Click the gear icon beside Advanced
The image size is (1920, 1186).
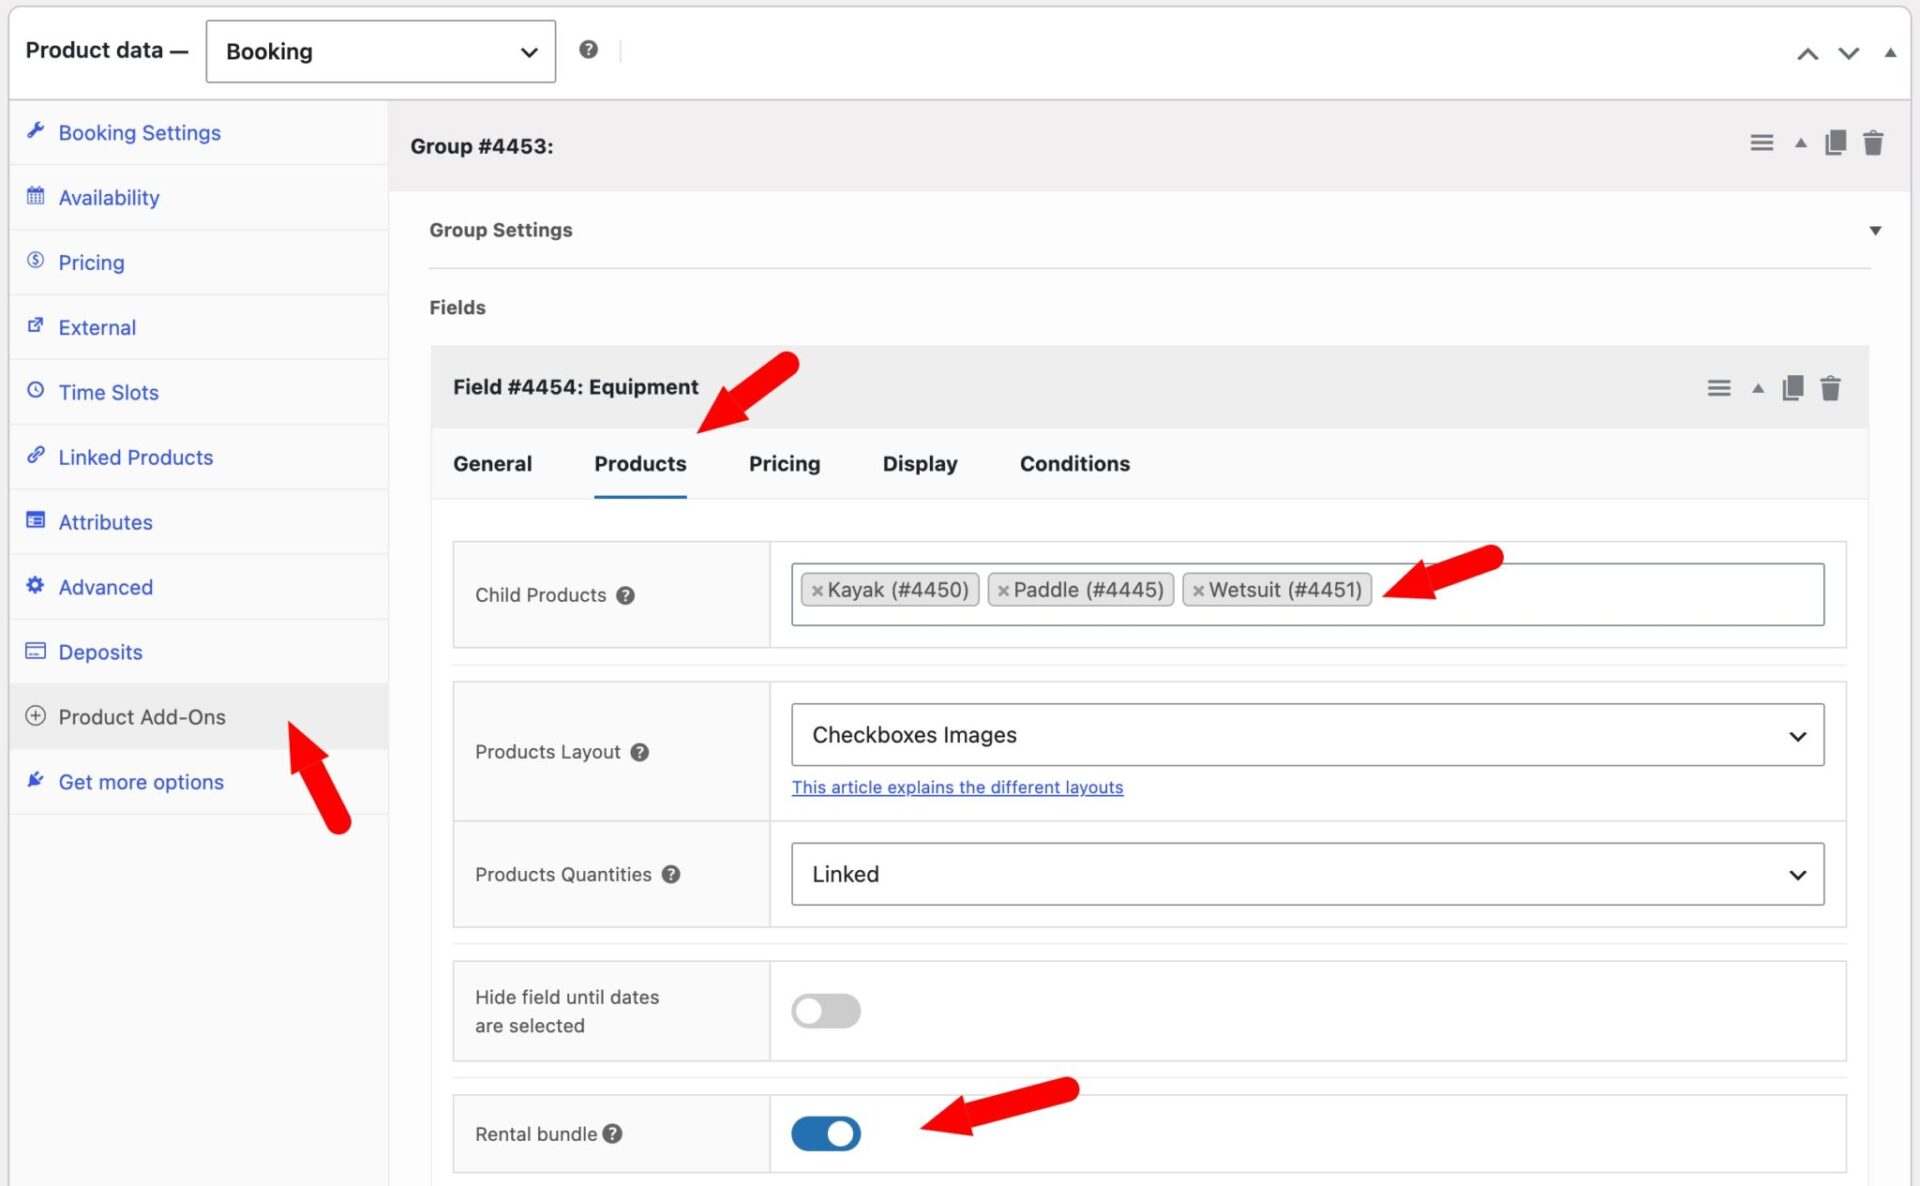tap(35, 585)
